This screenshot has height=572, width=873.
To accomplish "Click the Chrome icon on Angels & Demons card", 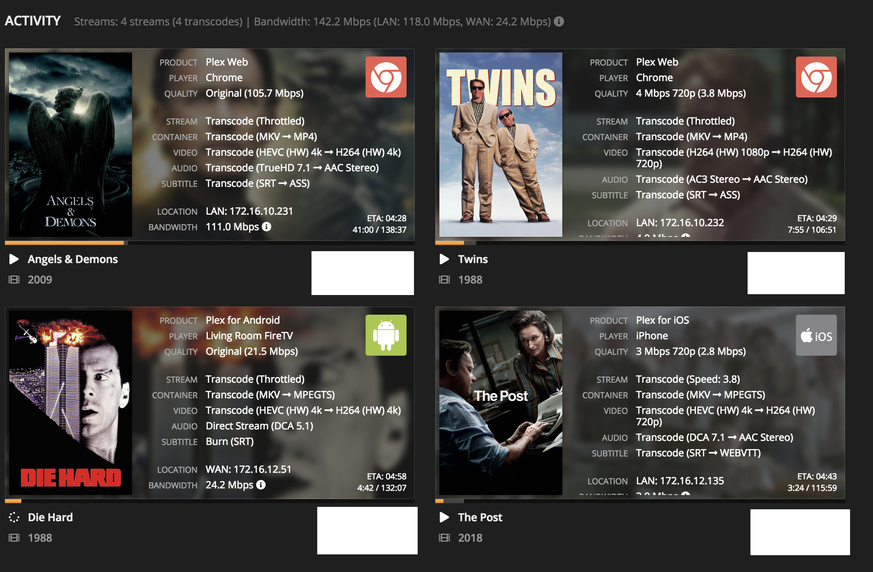I will click(386, 77).
